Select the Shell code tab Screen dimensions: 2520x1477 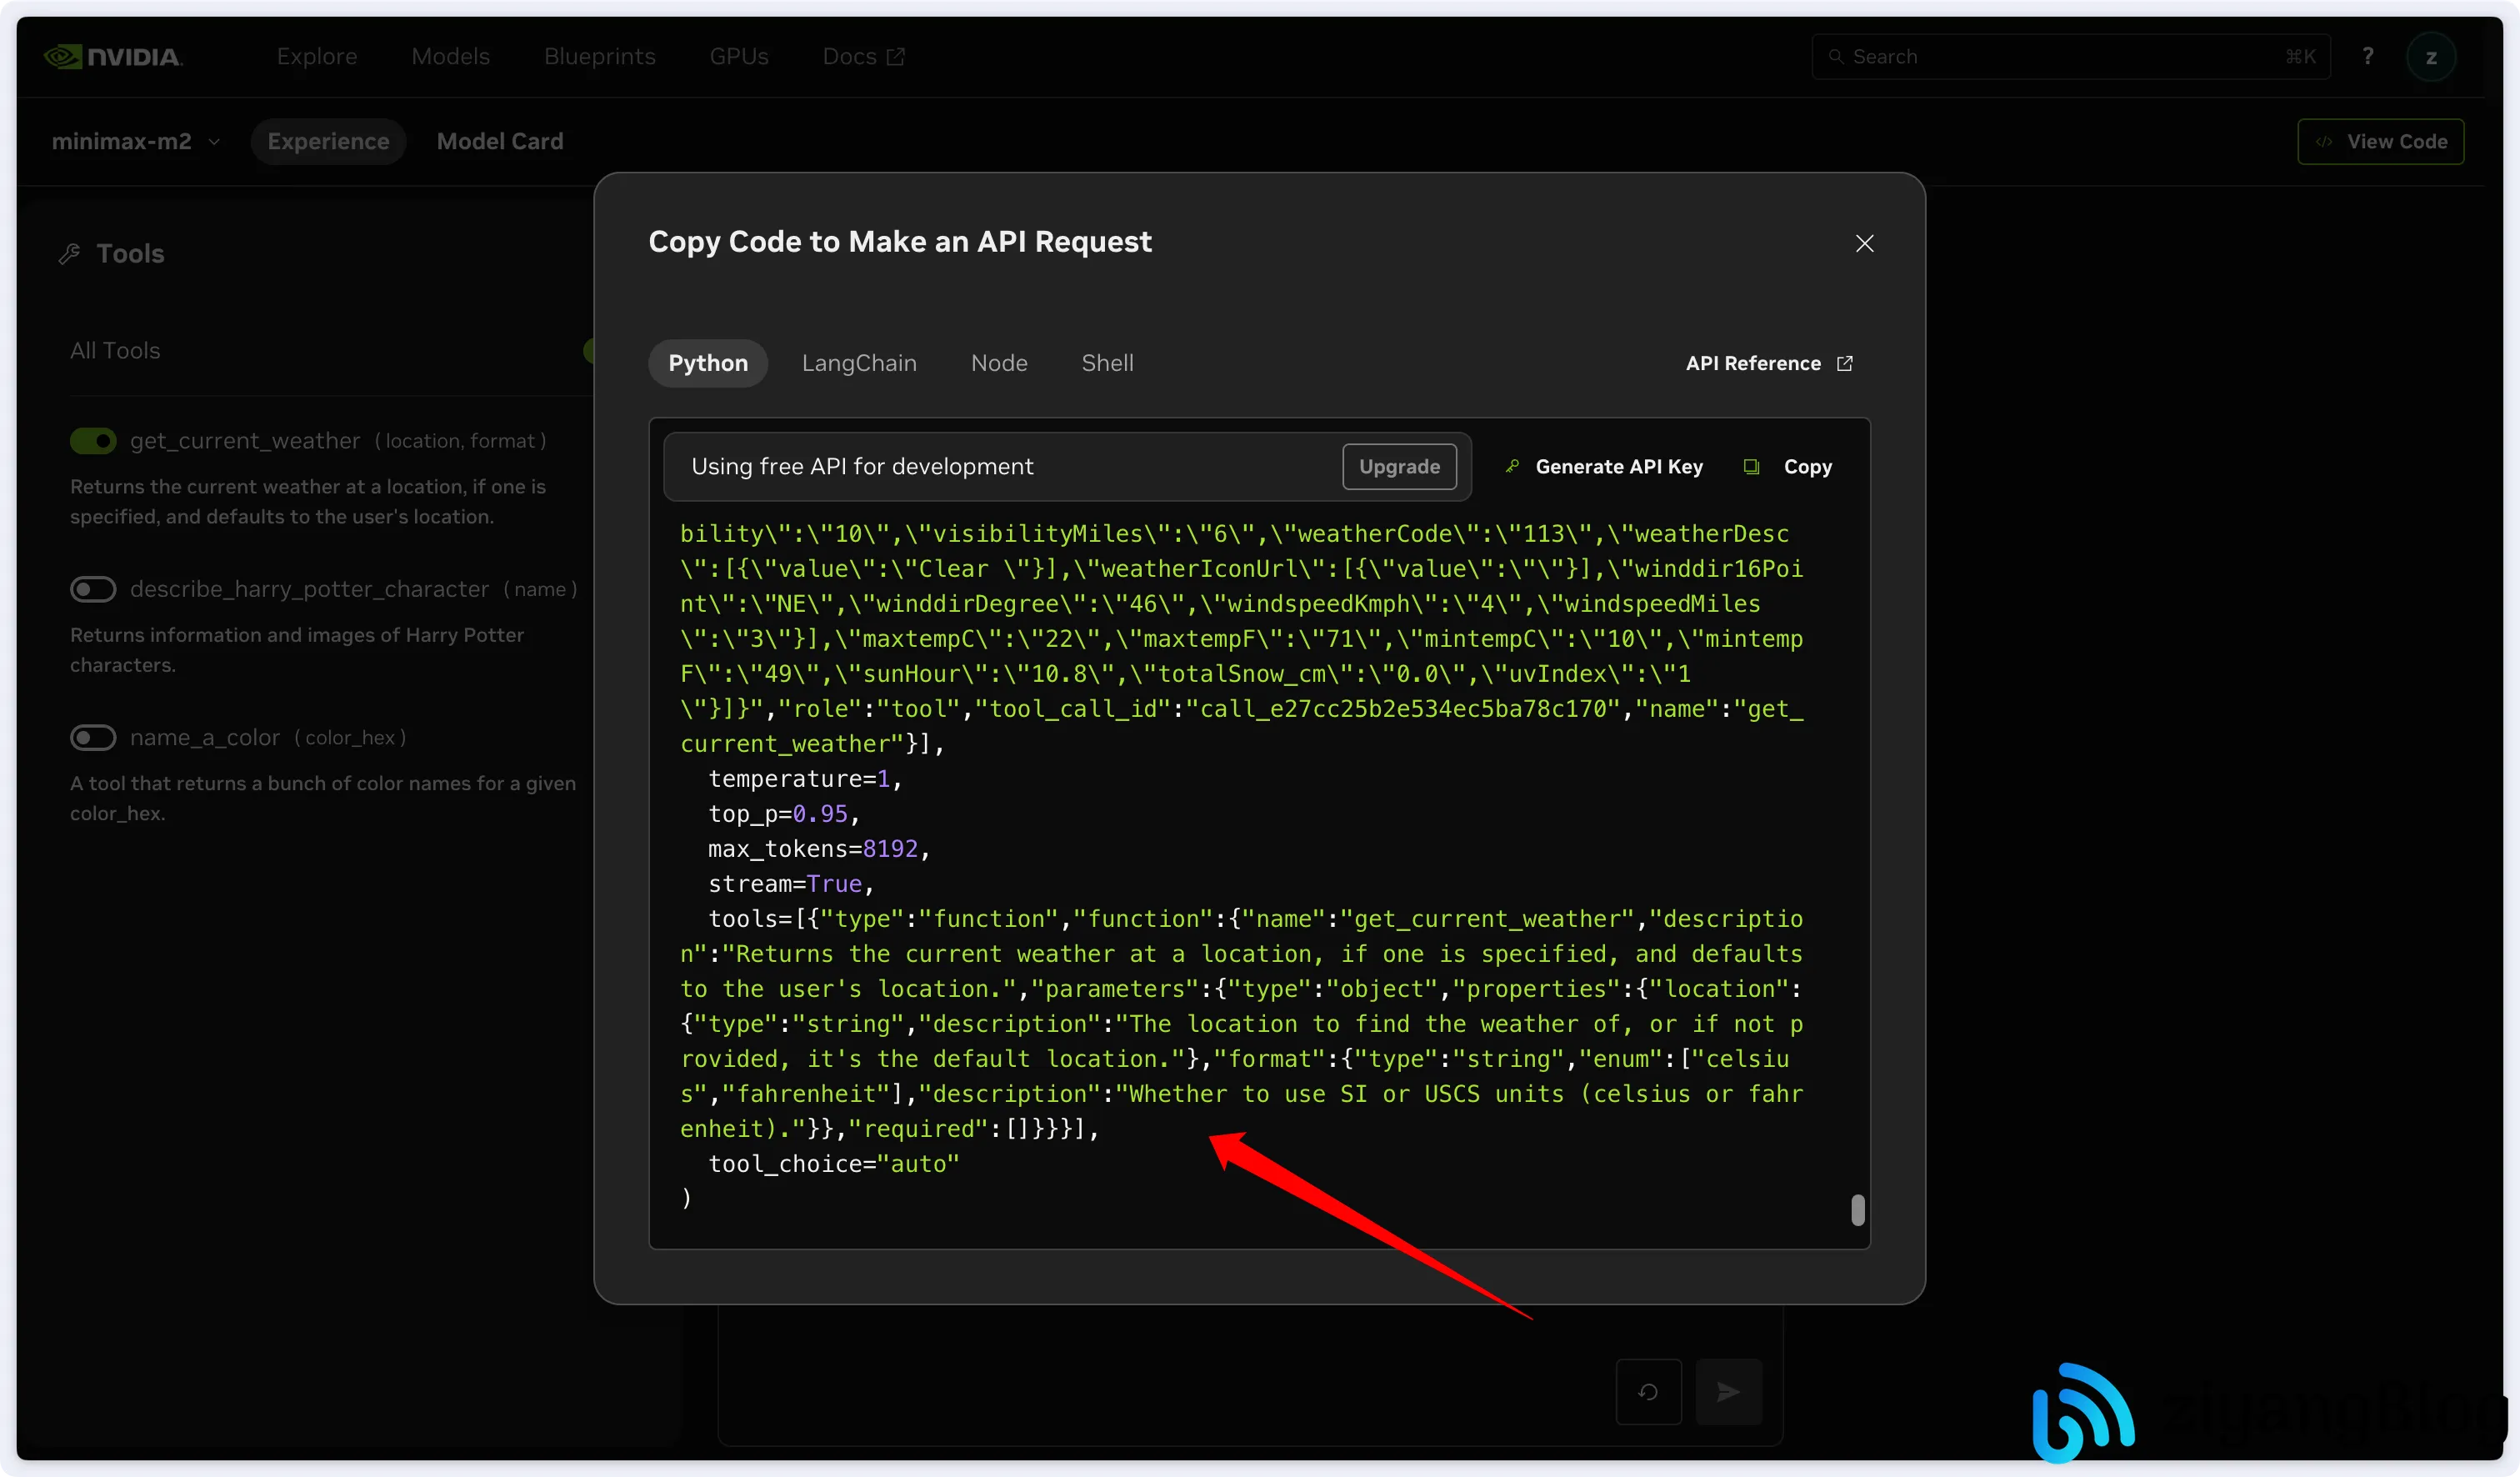click(x=1107, y=363)
